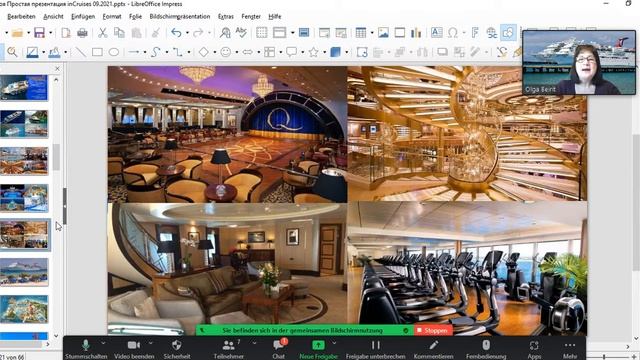Open Zoom Sicherheit options
Image resolution: width=640 pixels, height=360 pixels.
point(177,349)
